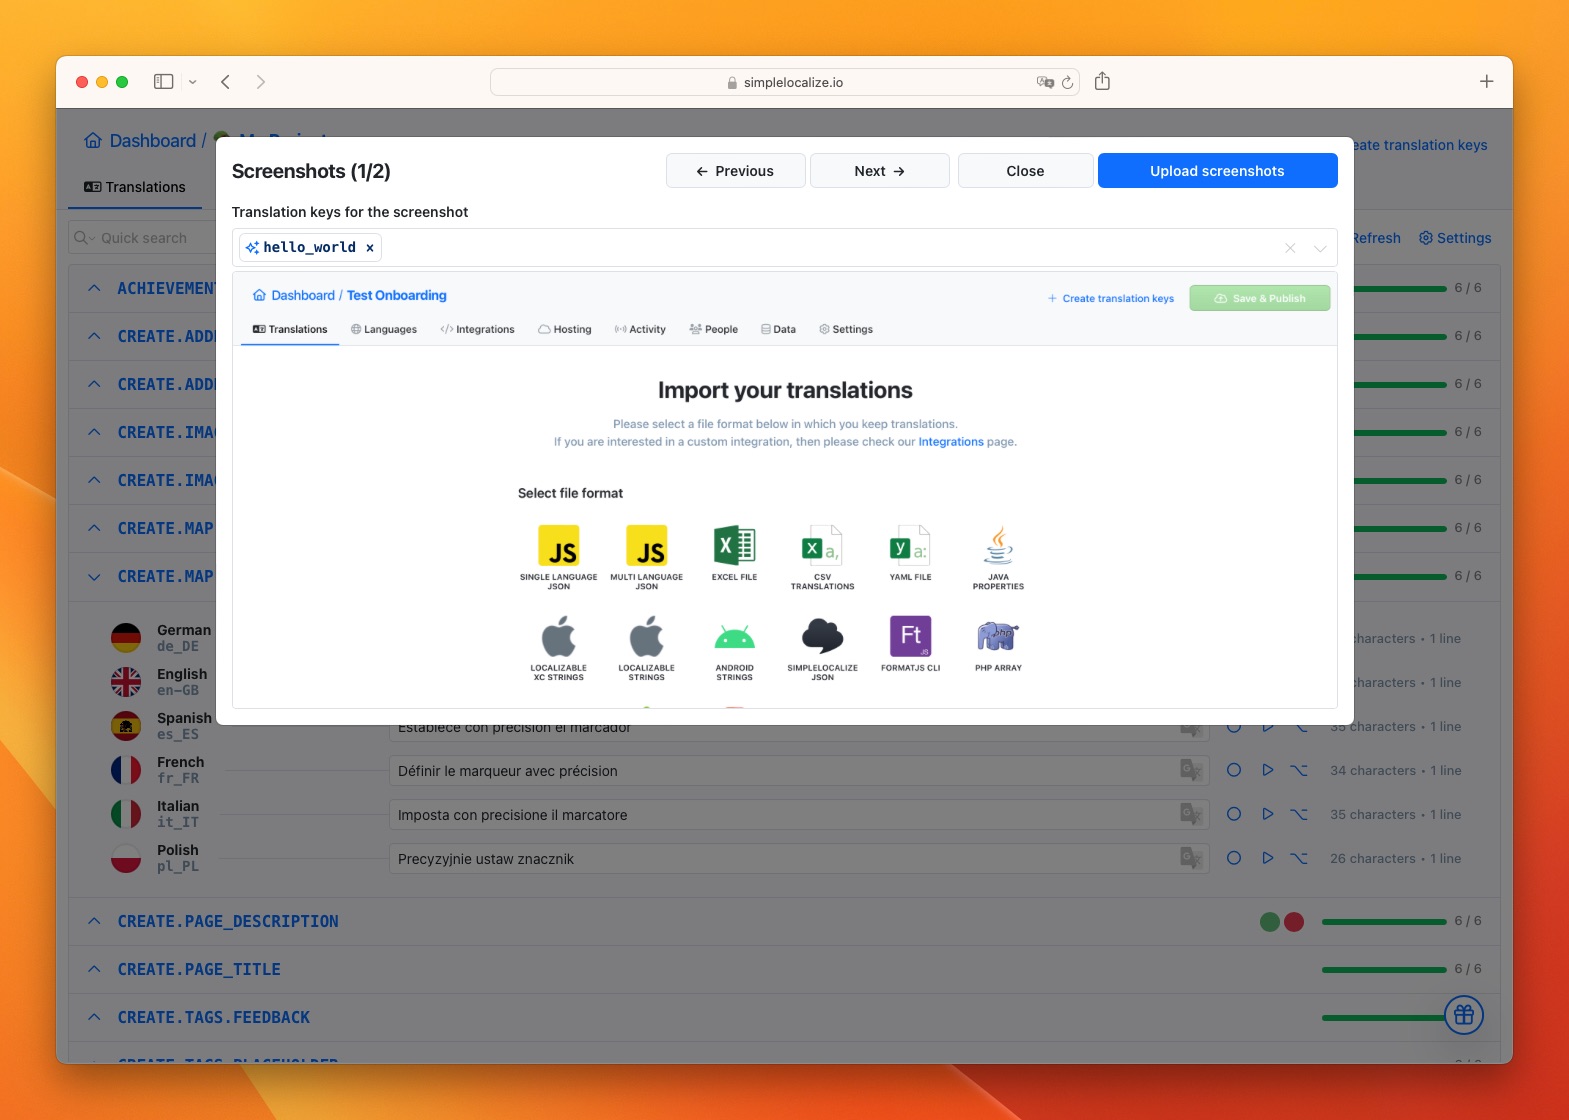Open Safari sidebar options dropdown chevron
Viewport: 1569px width, 1120px height.
click(x=192, y=82)
